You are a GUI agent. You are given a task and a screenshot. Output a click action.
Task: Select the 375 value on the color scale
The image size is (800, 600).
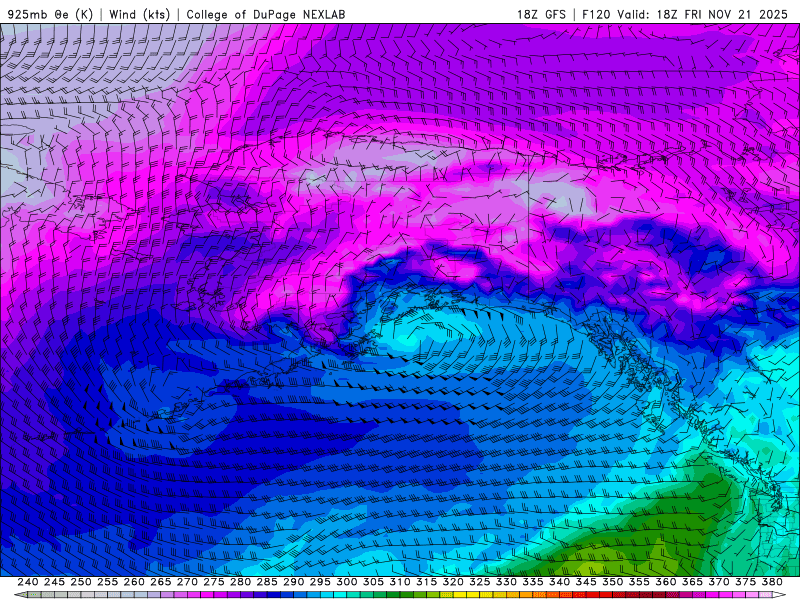[x=745, y=582]
